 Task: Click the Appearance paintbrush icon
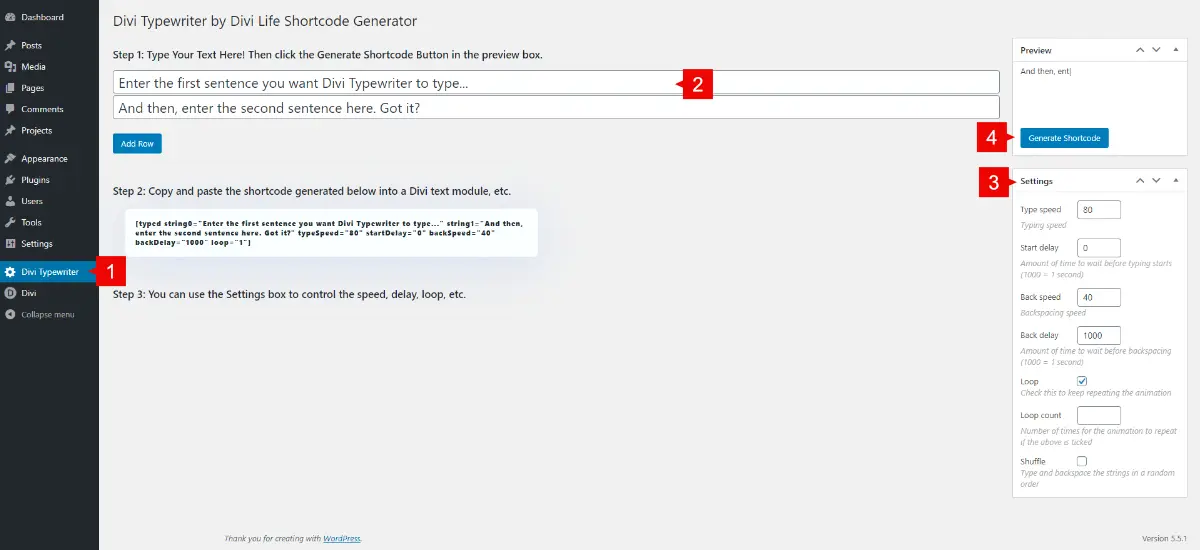click(x=10, y=159)
